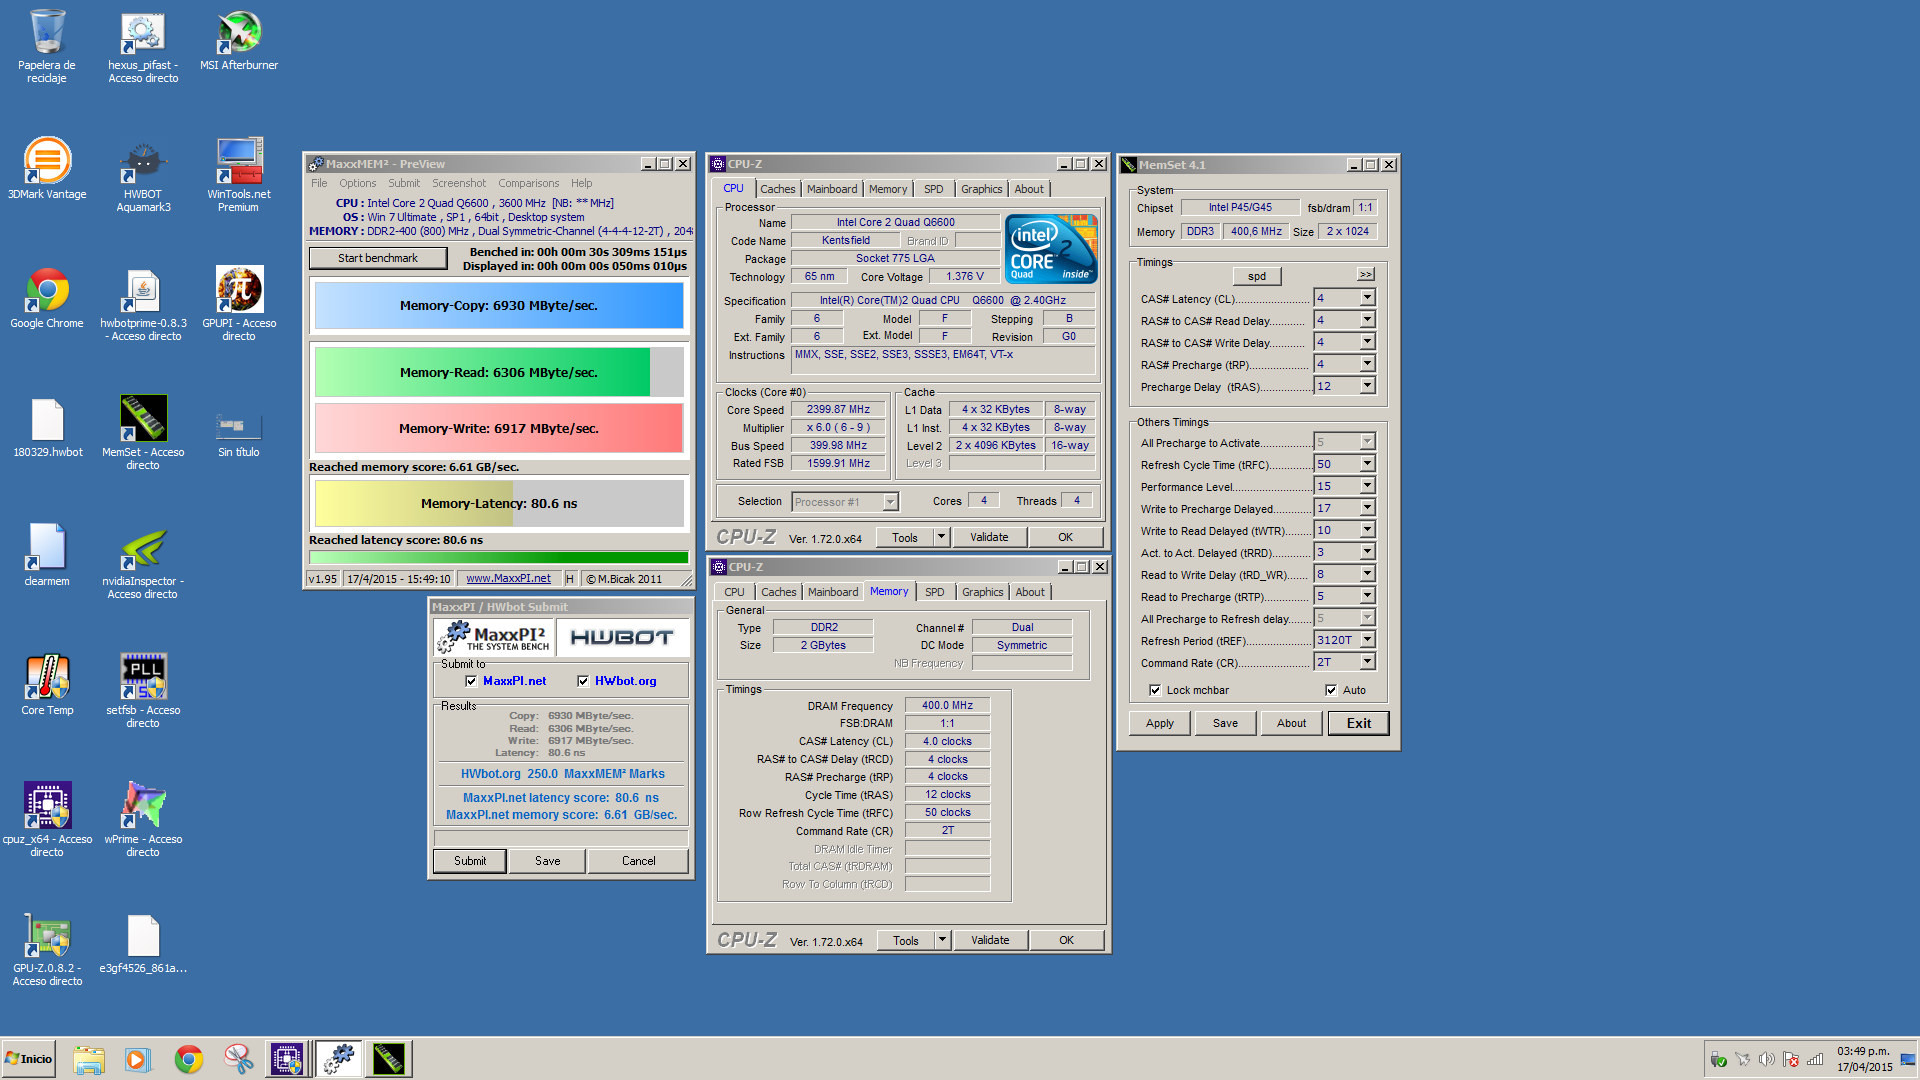Screen dimensions: 1920x1080
Task: Toggle Auto checkbox in MemSet
Action: pos(1331,690)
